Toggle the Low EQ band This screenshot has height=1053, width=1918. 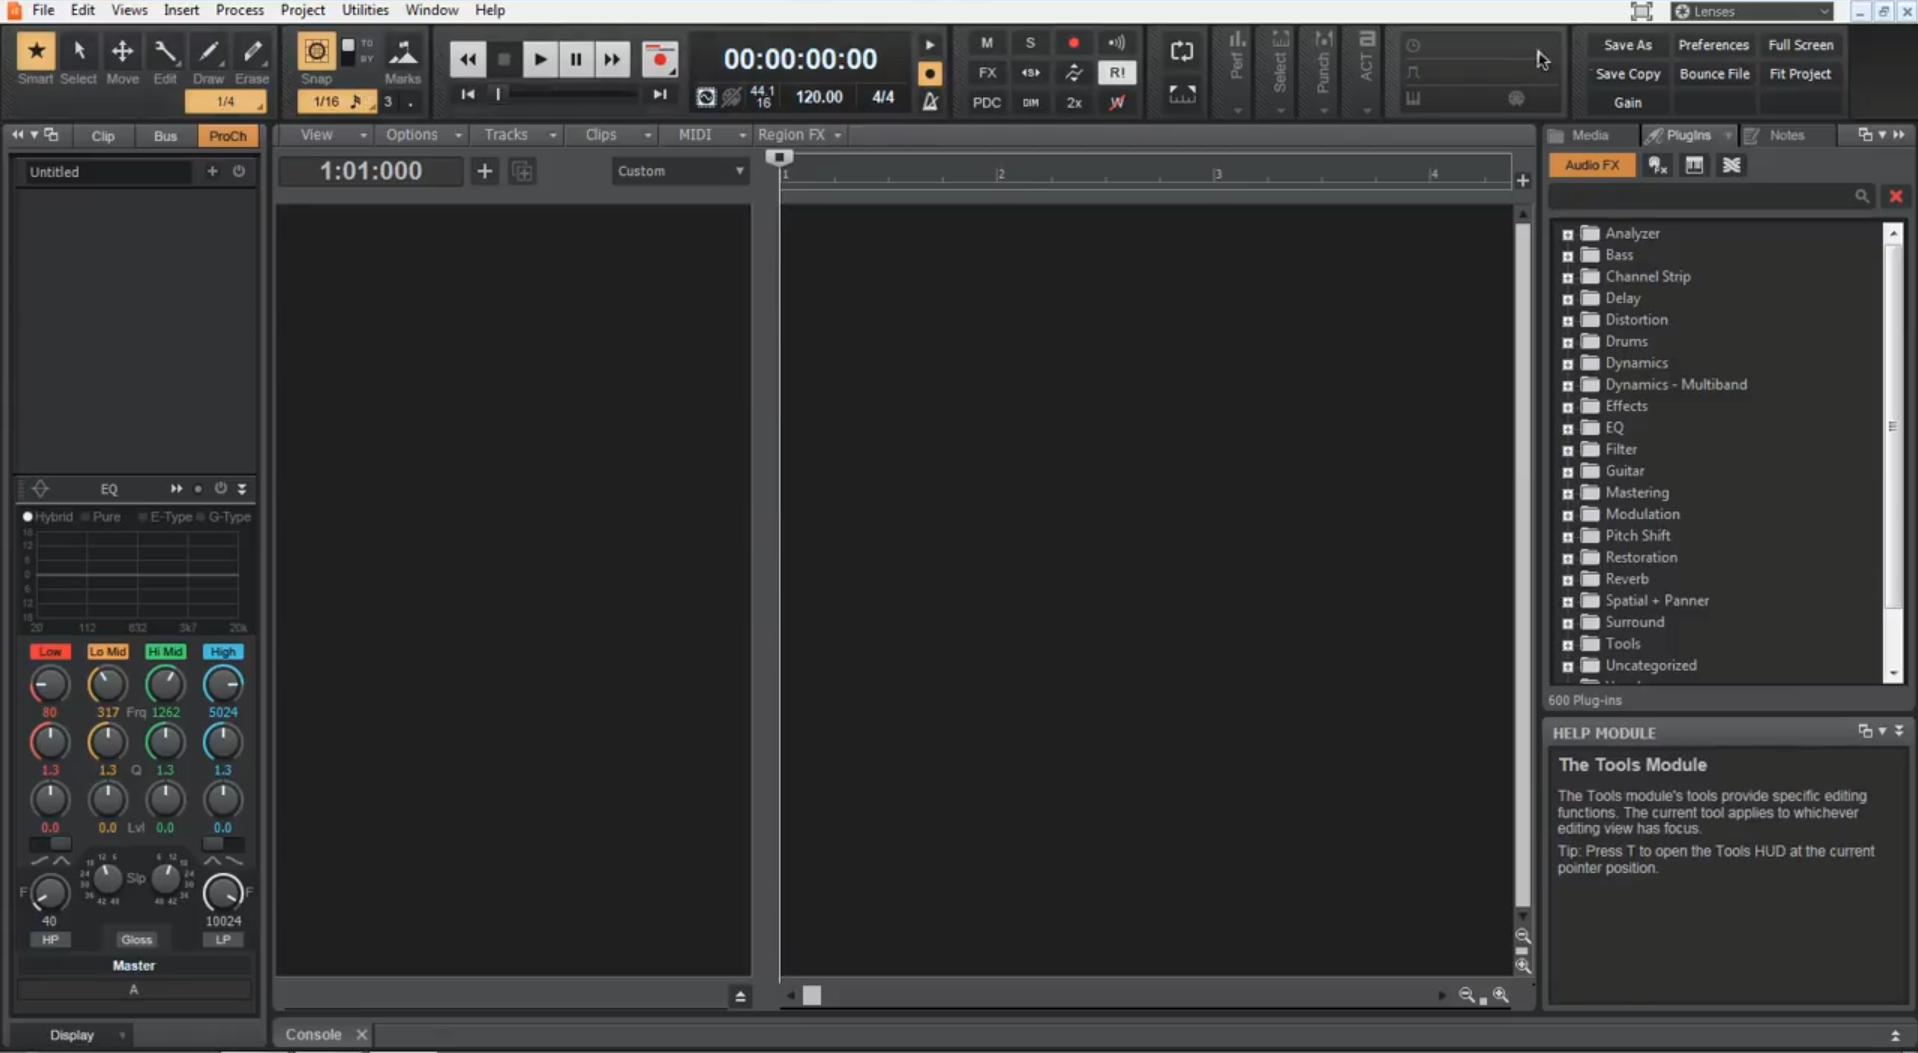pos(50,652)
